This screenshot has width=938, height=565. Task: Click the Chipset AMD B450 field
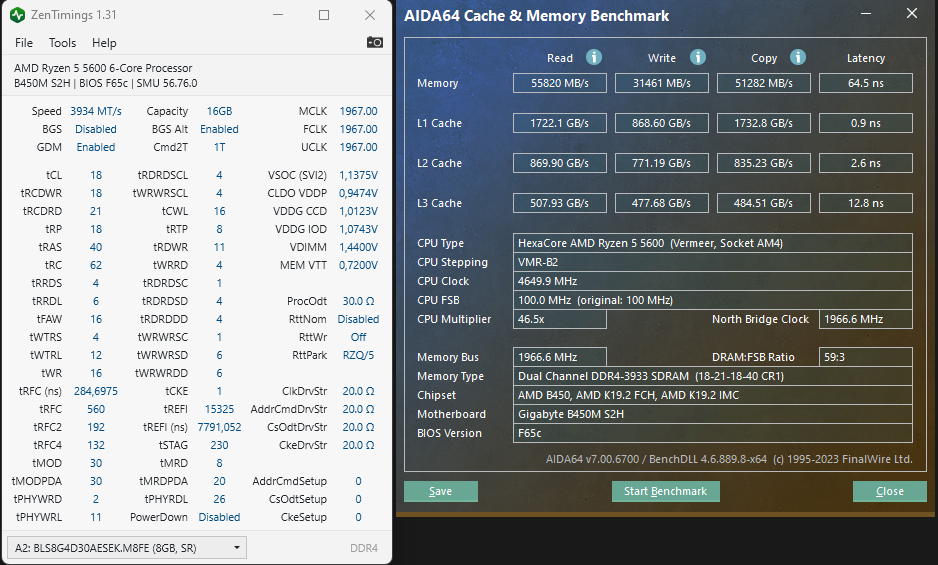712,395
